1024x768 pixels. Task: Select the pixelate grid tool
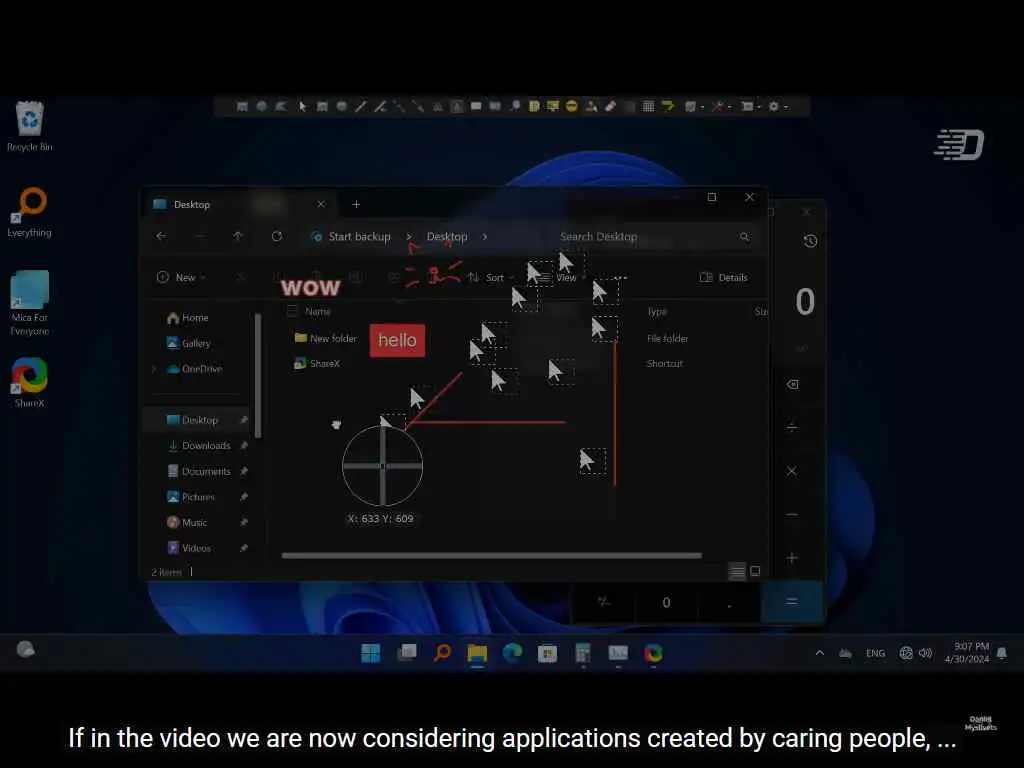(648, 106)
